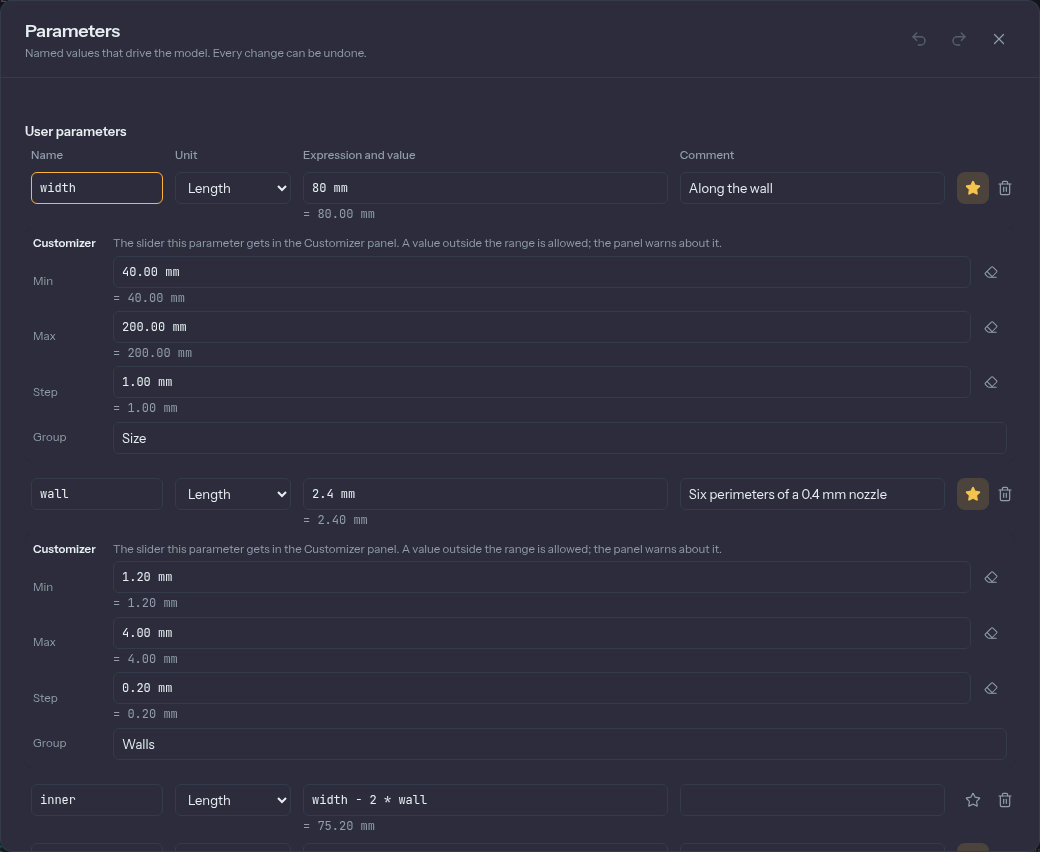The width and height of the screenshot is (1040, 852).
Task: Clear the wall Step value with eraser
Action: (x=991, y=688)
